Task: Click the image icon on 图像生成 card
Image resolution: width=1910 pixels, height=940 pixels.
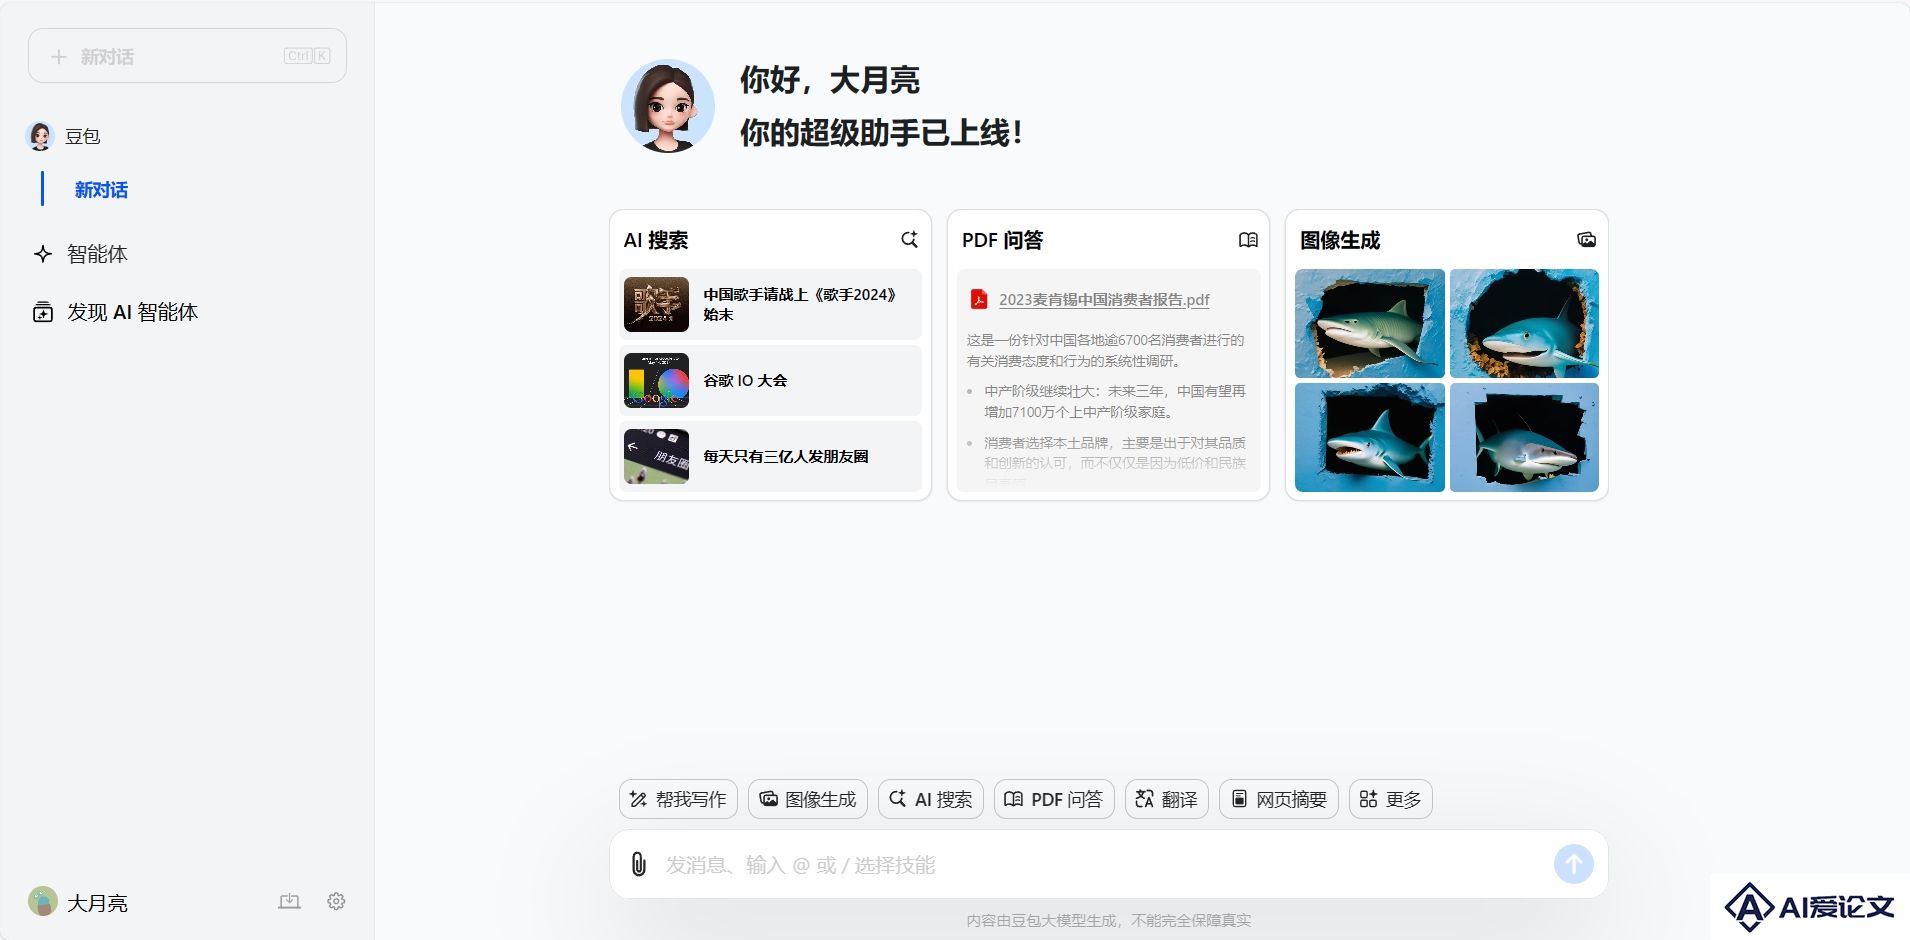Action: 1586,240
